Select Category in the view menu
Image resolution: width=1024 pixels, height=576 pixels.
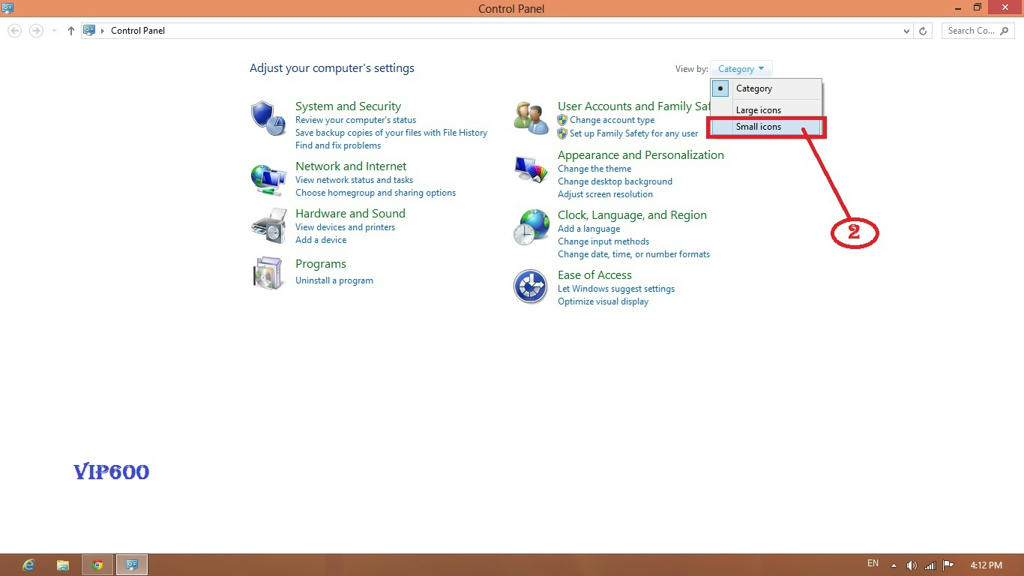click(x=766, y=88)
